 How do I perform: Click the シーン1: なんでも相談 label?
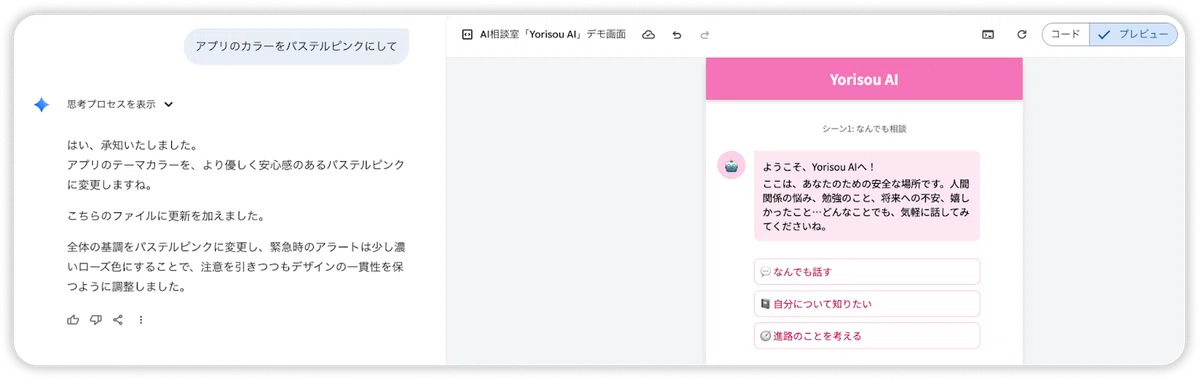click(x=864, y=129)
